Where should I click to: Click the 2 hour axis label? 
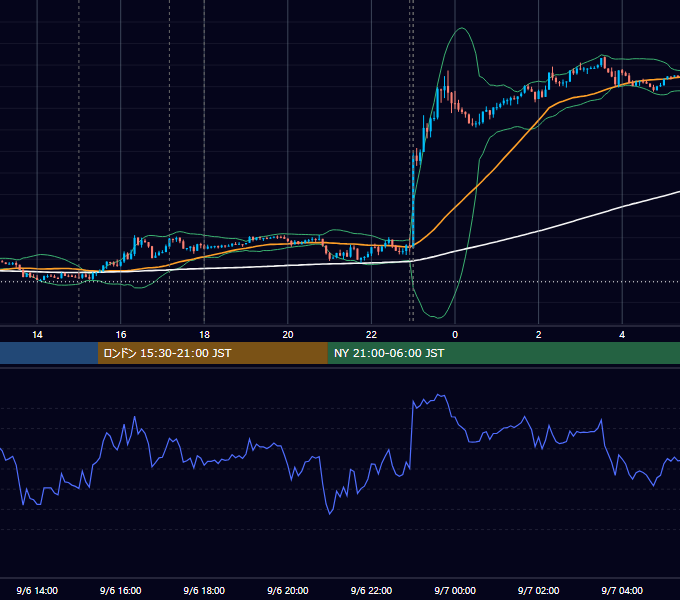pyautogui.click(x=538, y=335)
